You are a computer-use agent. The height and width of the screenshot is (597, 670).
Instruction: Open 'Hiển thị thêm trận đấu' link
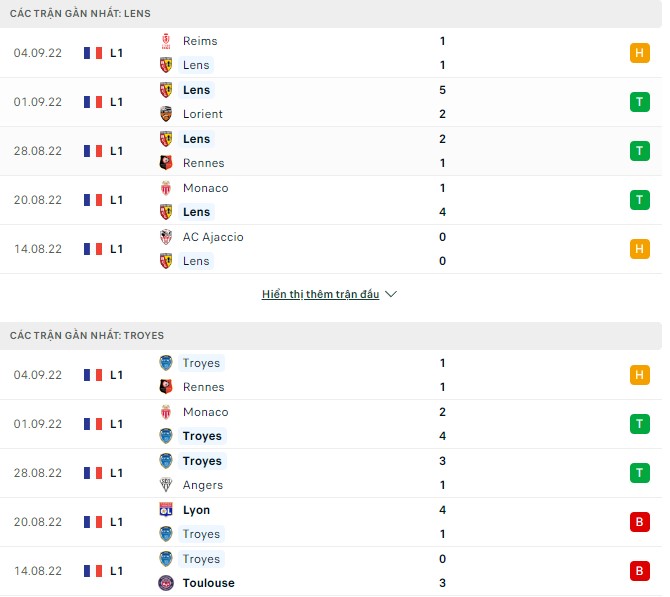click(320, 295)
